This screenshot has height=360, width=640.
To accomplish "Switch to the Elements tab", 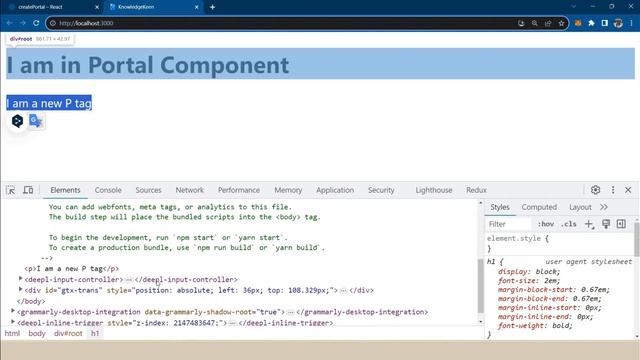I will point(65,190).
